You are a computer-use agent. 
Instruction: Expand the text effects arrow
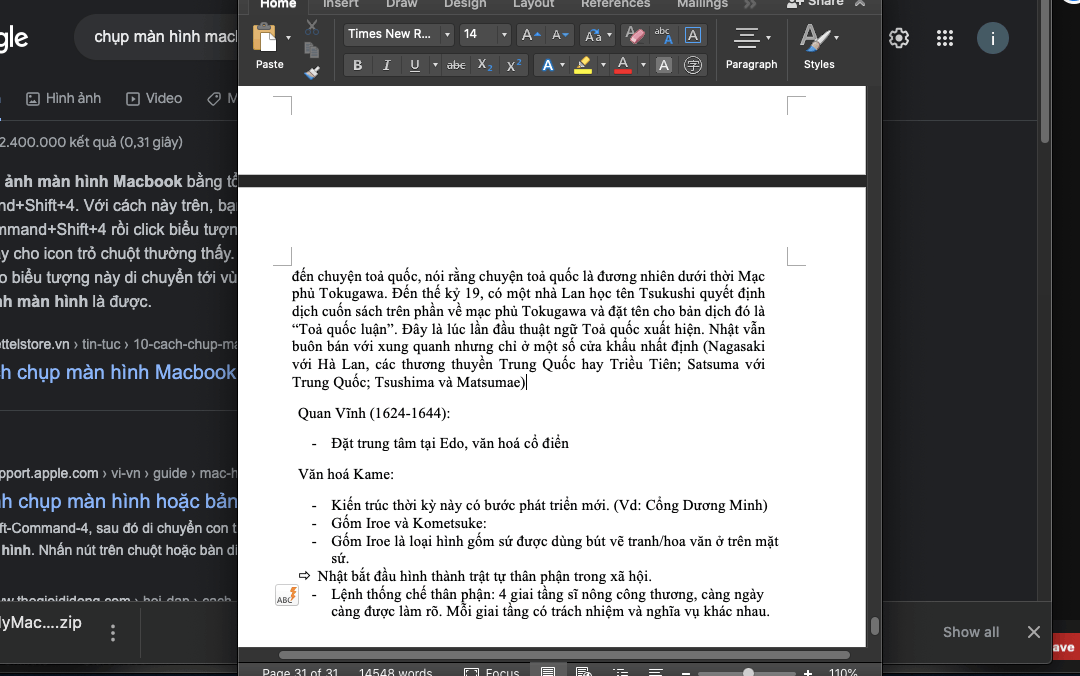pyautogui.click(x=563, y=65)
